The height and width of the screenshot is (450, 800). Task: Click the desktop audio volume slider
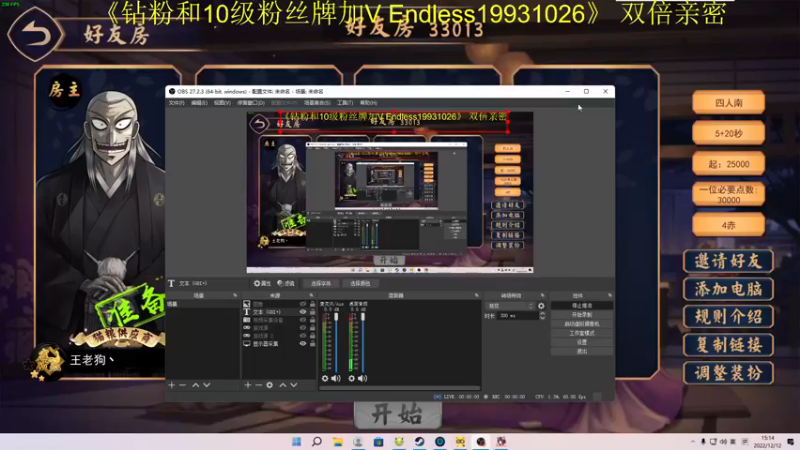(x=363, y=342)
